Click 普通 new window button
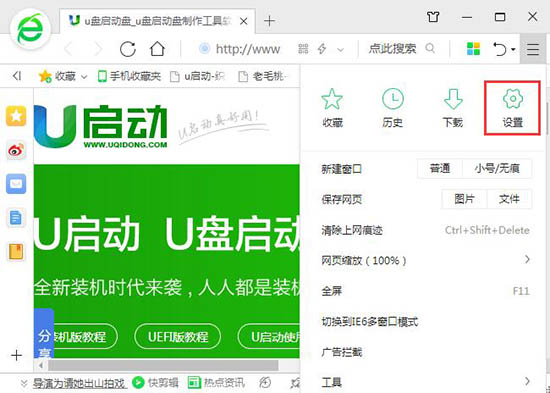The height and width of the screenshot is (393, 550). pos(440,169)
